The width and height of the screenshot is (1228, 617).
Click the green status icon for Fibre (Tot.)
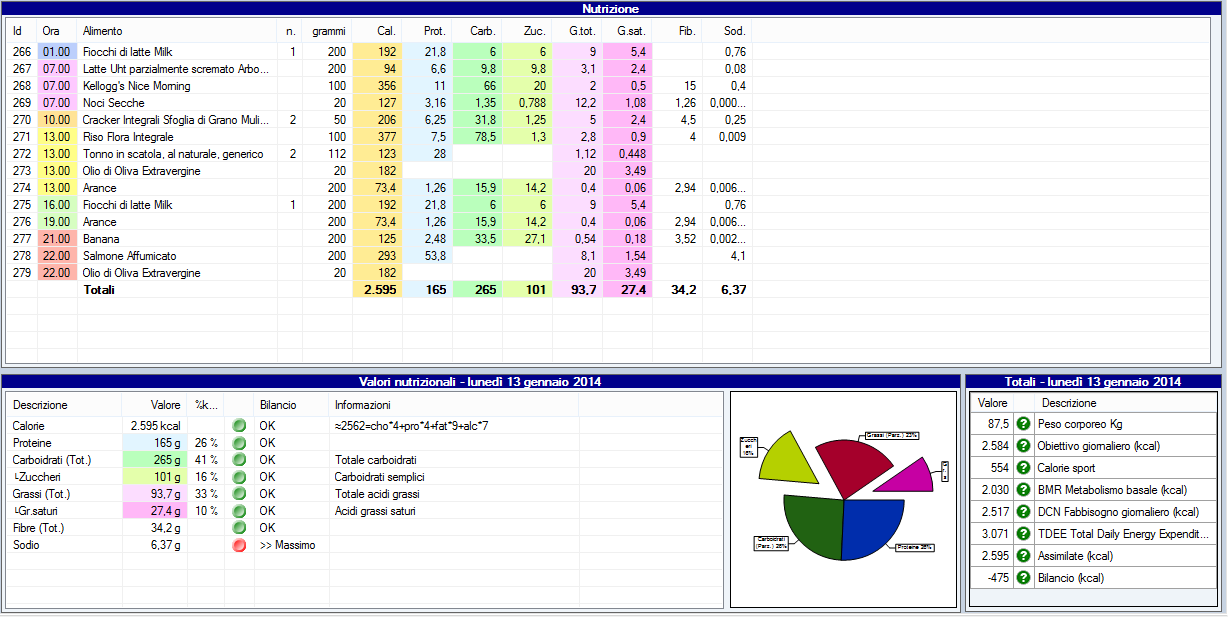(x=239, y=528)
